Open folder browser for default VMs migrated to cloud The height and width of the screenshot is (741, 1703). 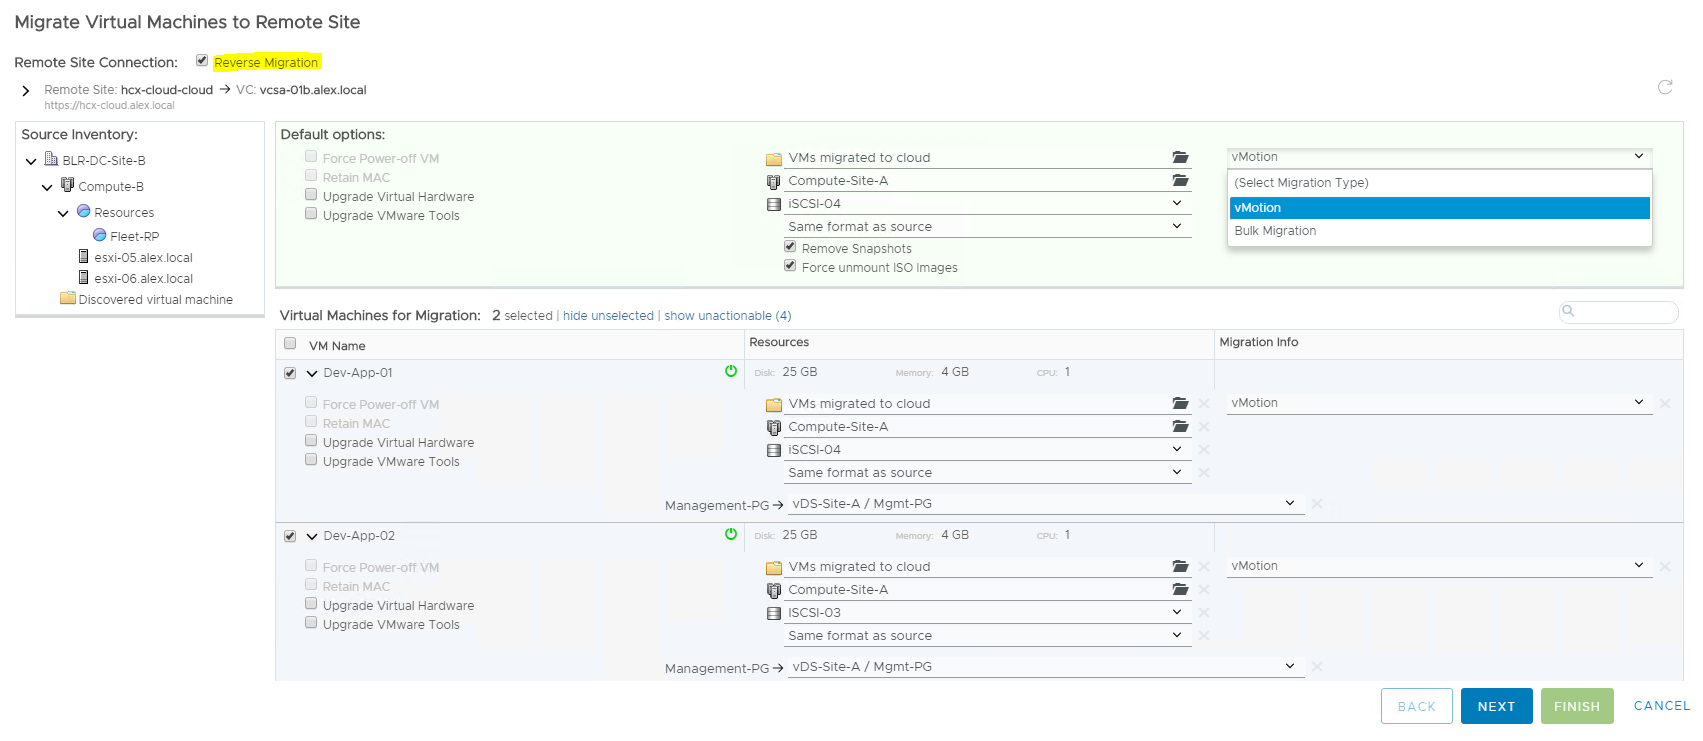1180,158
